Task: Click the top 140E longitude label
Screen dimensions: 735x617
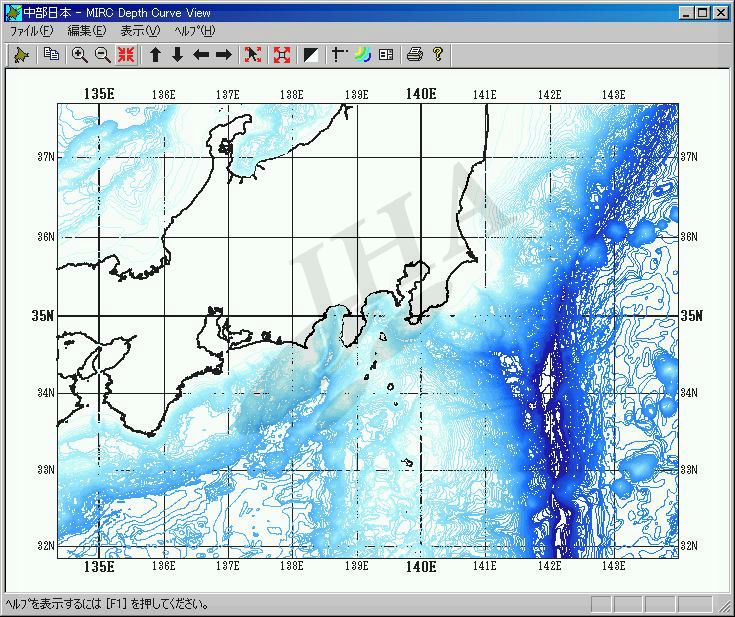Action: pos(421,94)
